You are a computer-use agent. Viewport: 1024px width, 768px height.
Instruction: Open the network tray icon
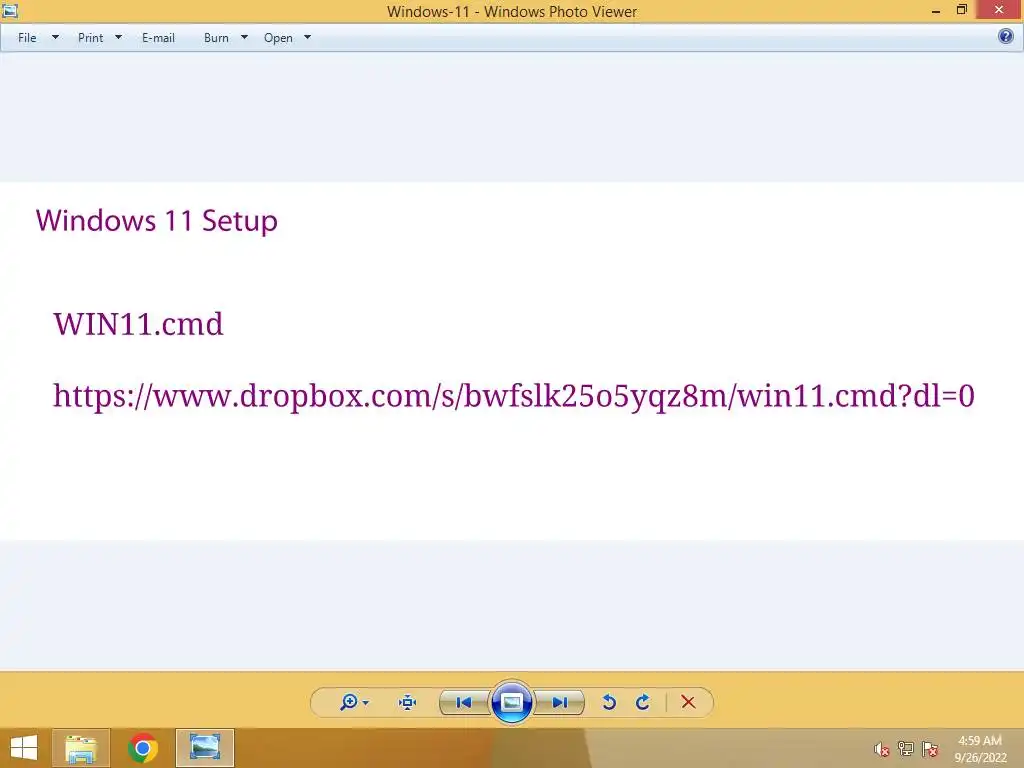point(906,748)
